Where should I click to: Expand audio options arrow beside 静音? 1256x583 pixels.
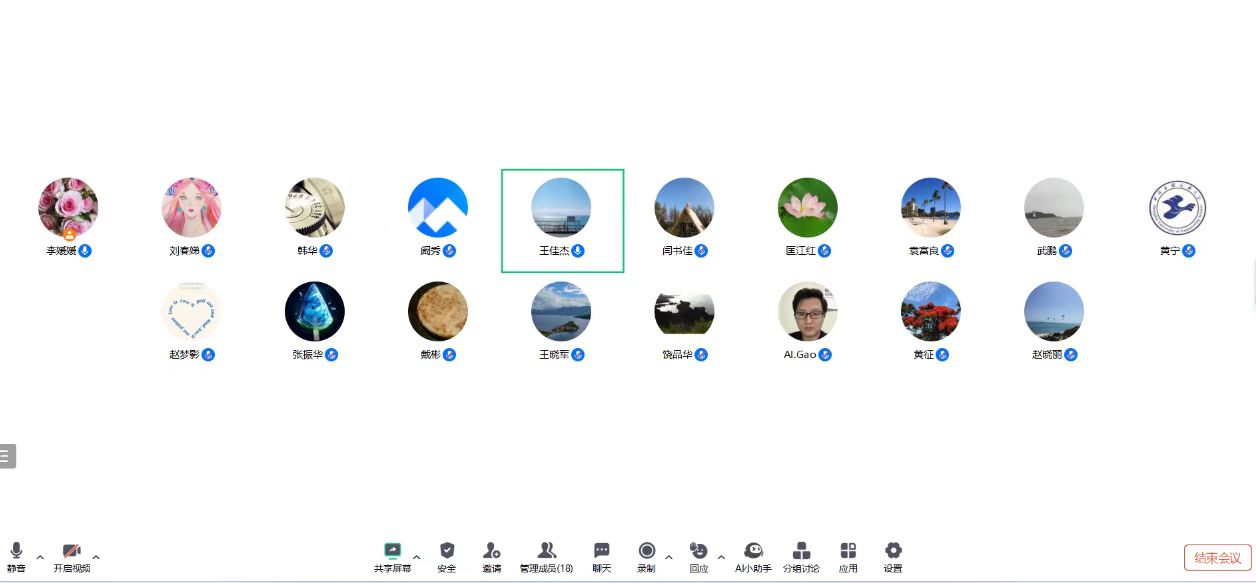40,557
